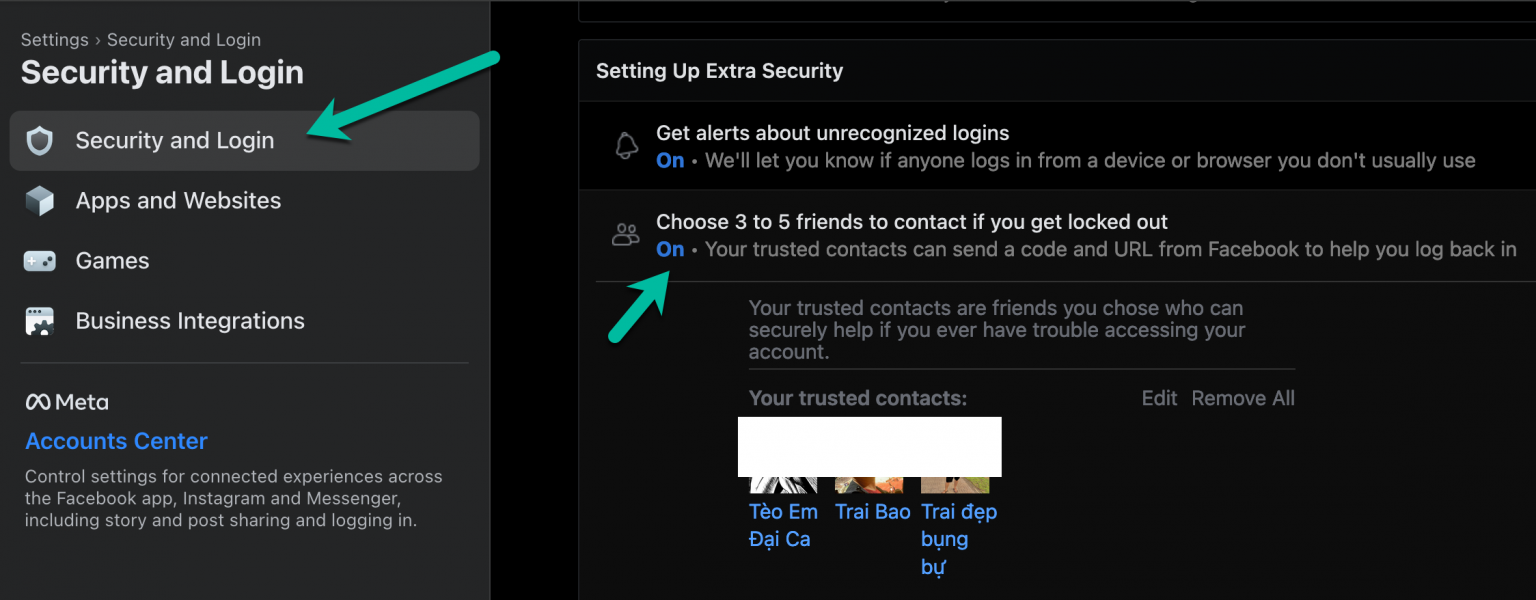
Task: Click the Meta logo in sidebar
Action: click(67, 402)
